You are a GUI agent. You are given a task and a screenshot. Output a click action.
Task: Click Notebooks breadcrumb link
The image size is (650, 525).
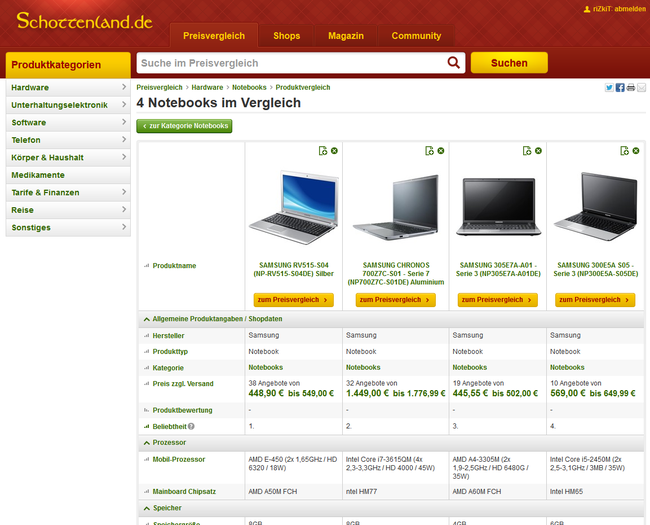pyautogui.click(x=249, y=88)
